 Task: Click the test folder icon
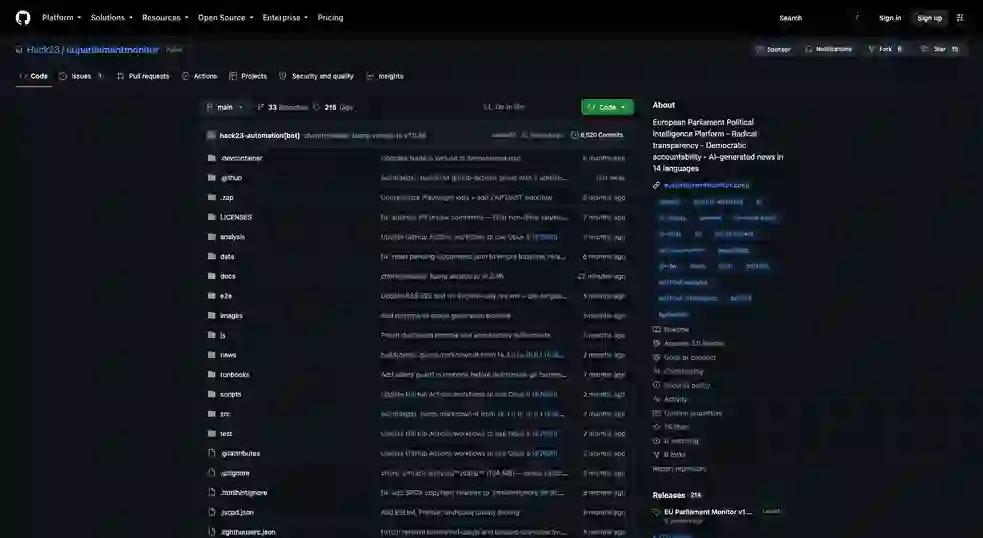click(211, 433)
